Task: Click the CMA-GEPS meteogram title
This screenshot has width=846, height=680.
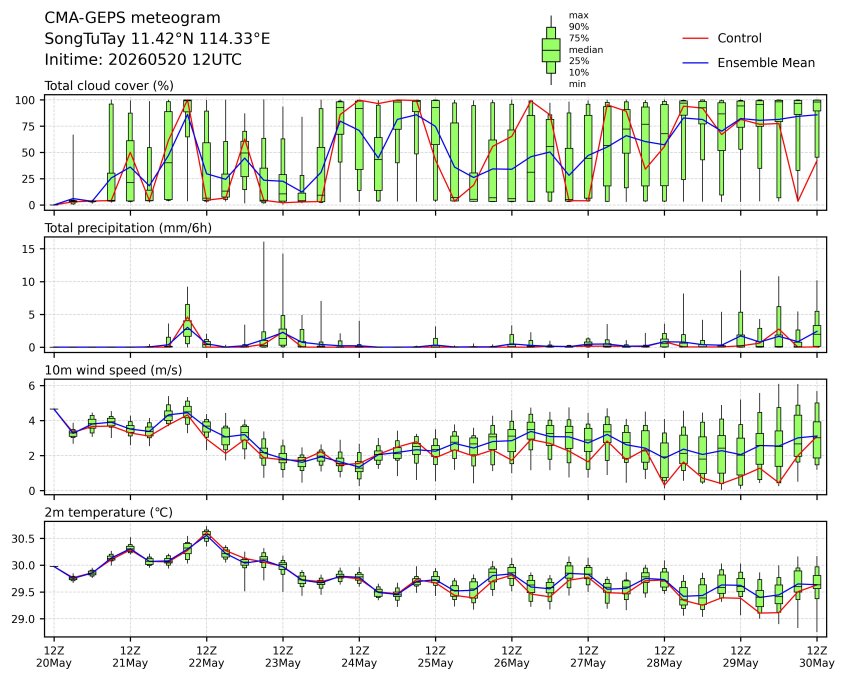Action: pos(132,18)
